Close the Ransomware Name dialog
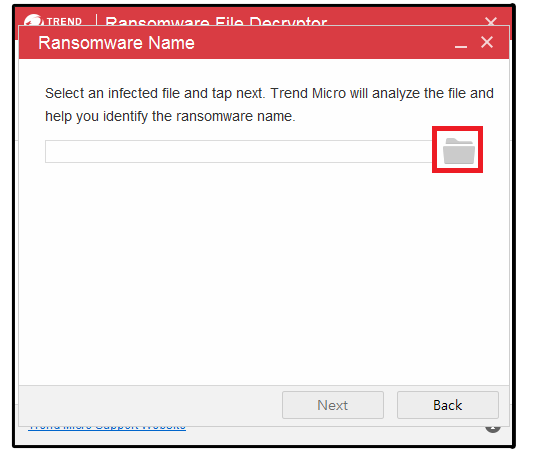The height and width of the screenshot is (469, 539). click(x=487, y=42)
